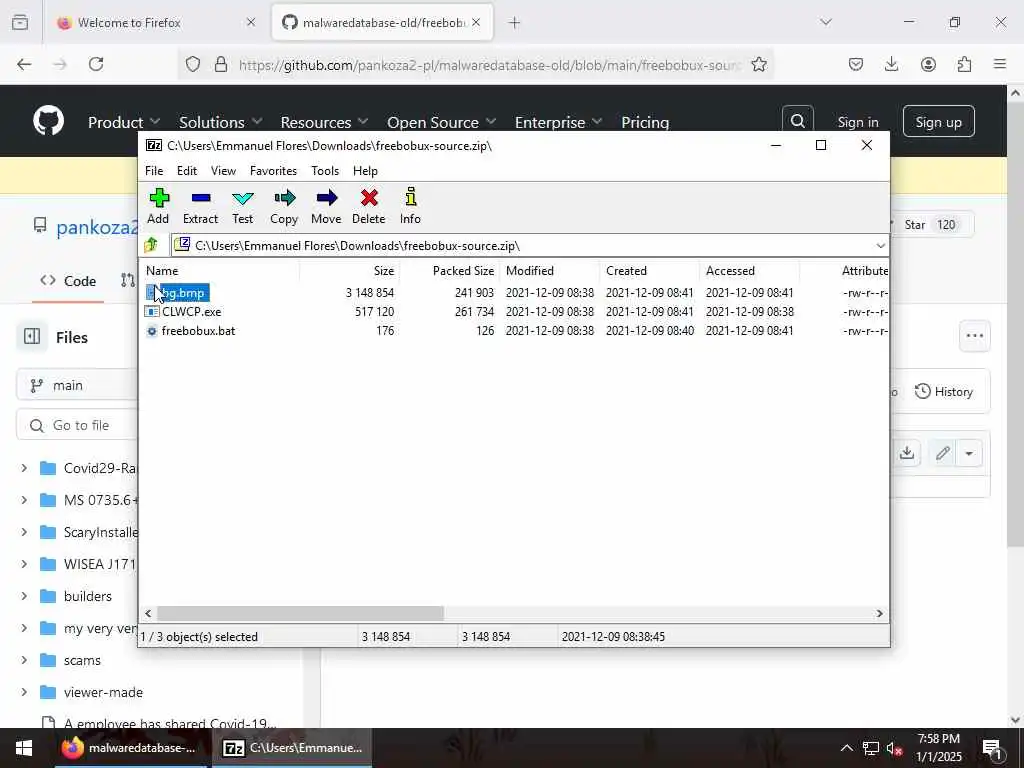
Task: Sort by Created column header
Action: 626,270
